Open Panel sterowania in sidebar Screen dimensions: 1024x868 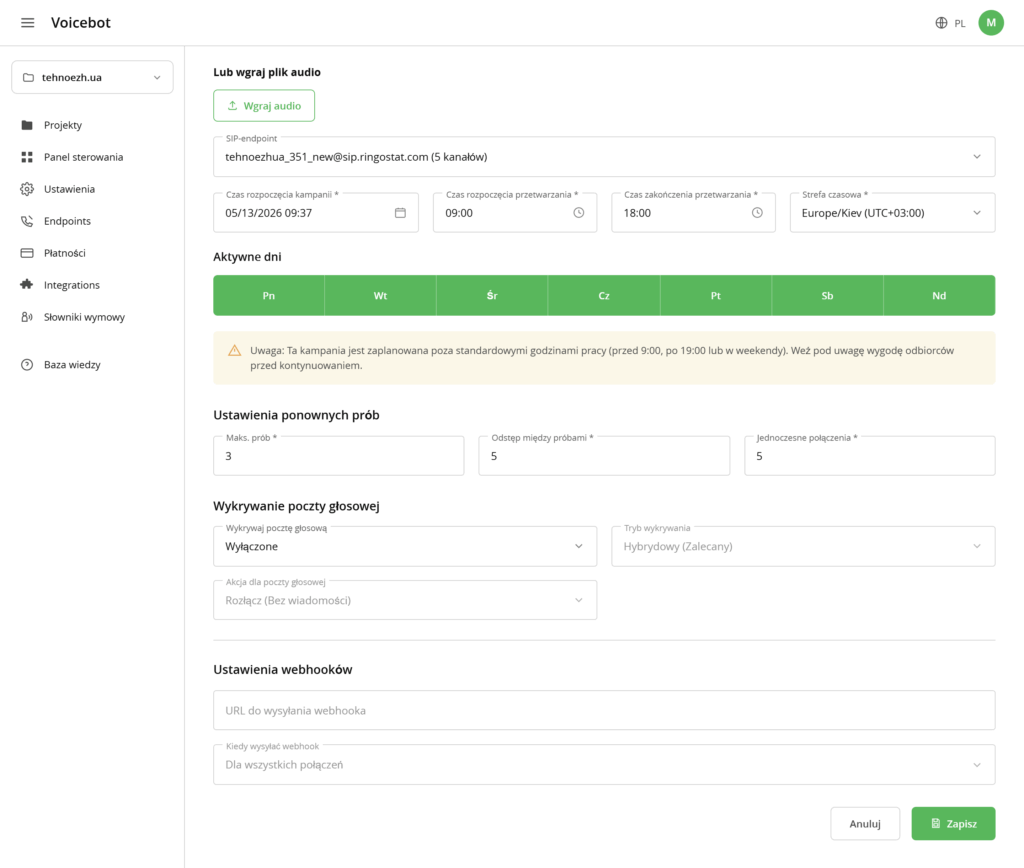coord(84,157)
